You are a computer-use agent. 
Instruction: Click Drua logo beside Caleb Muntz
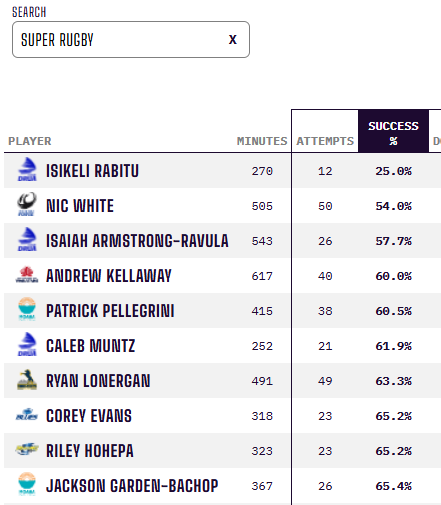(27, 344)
